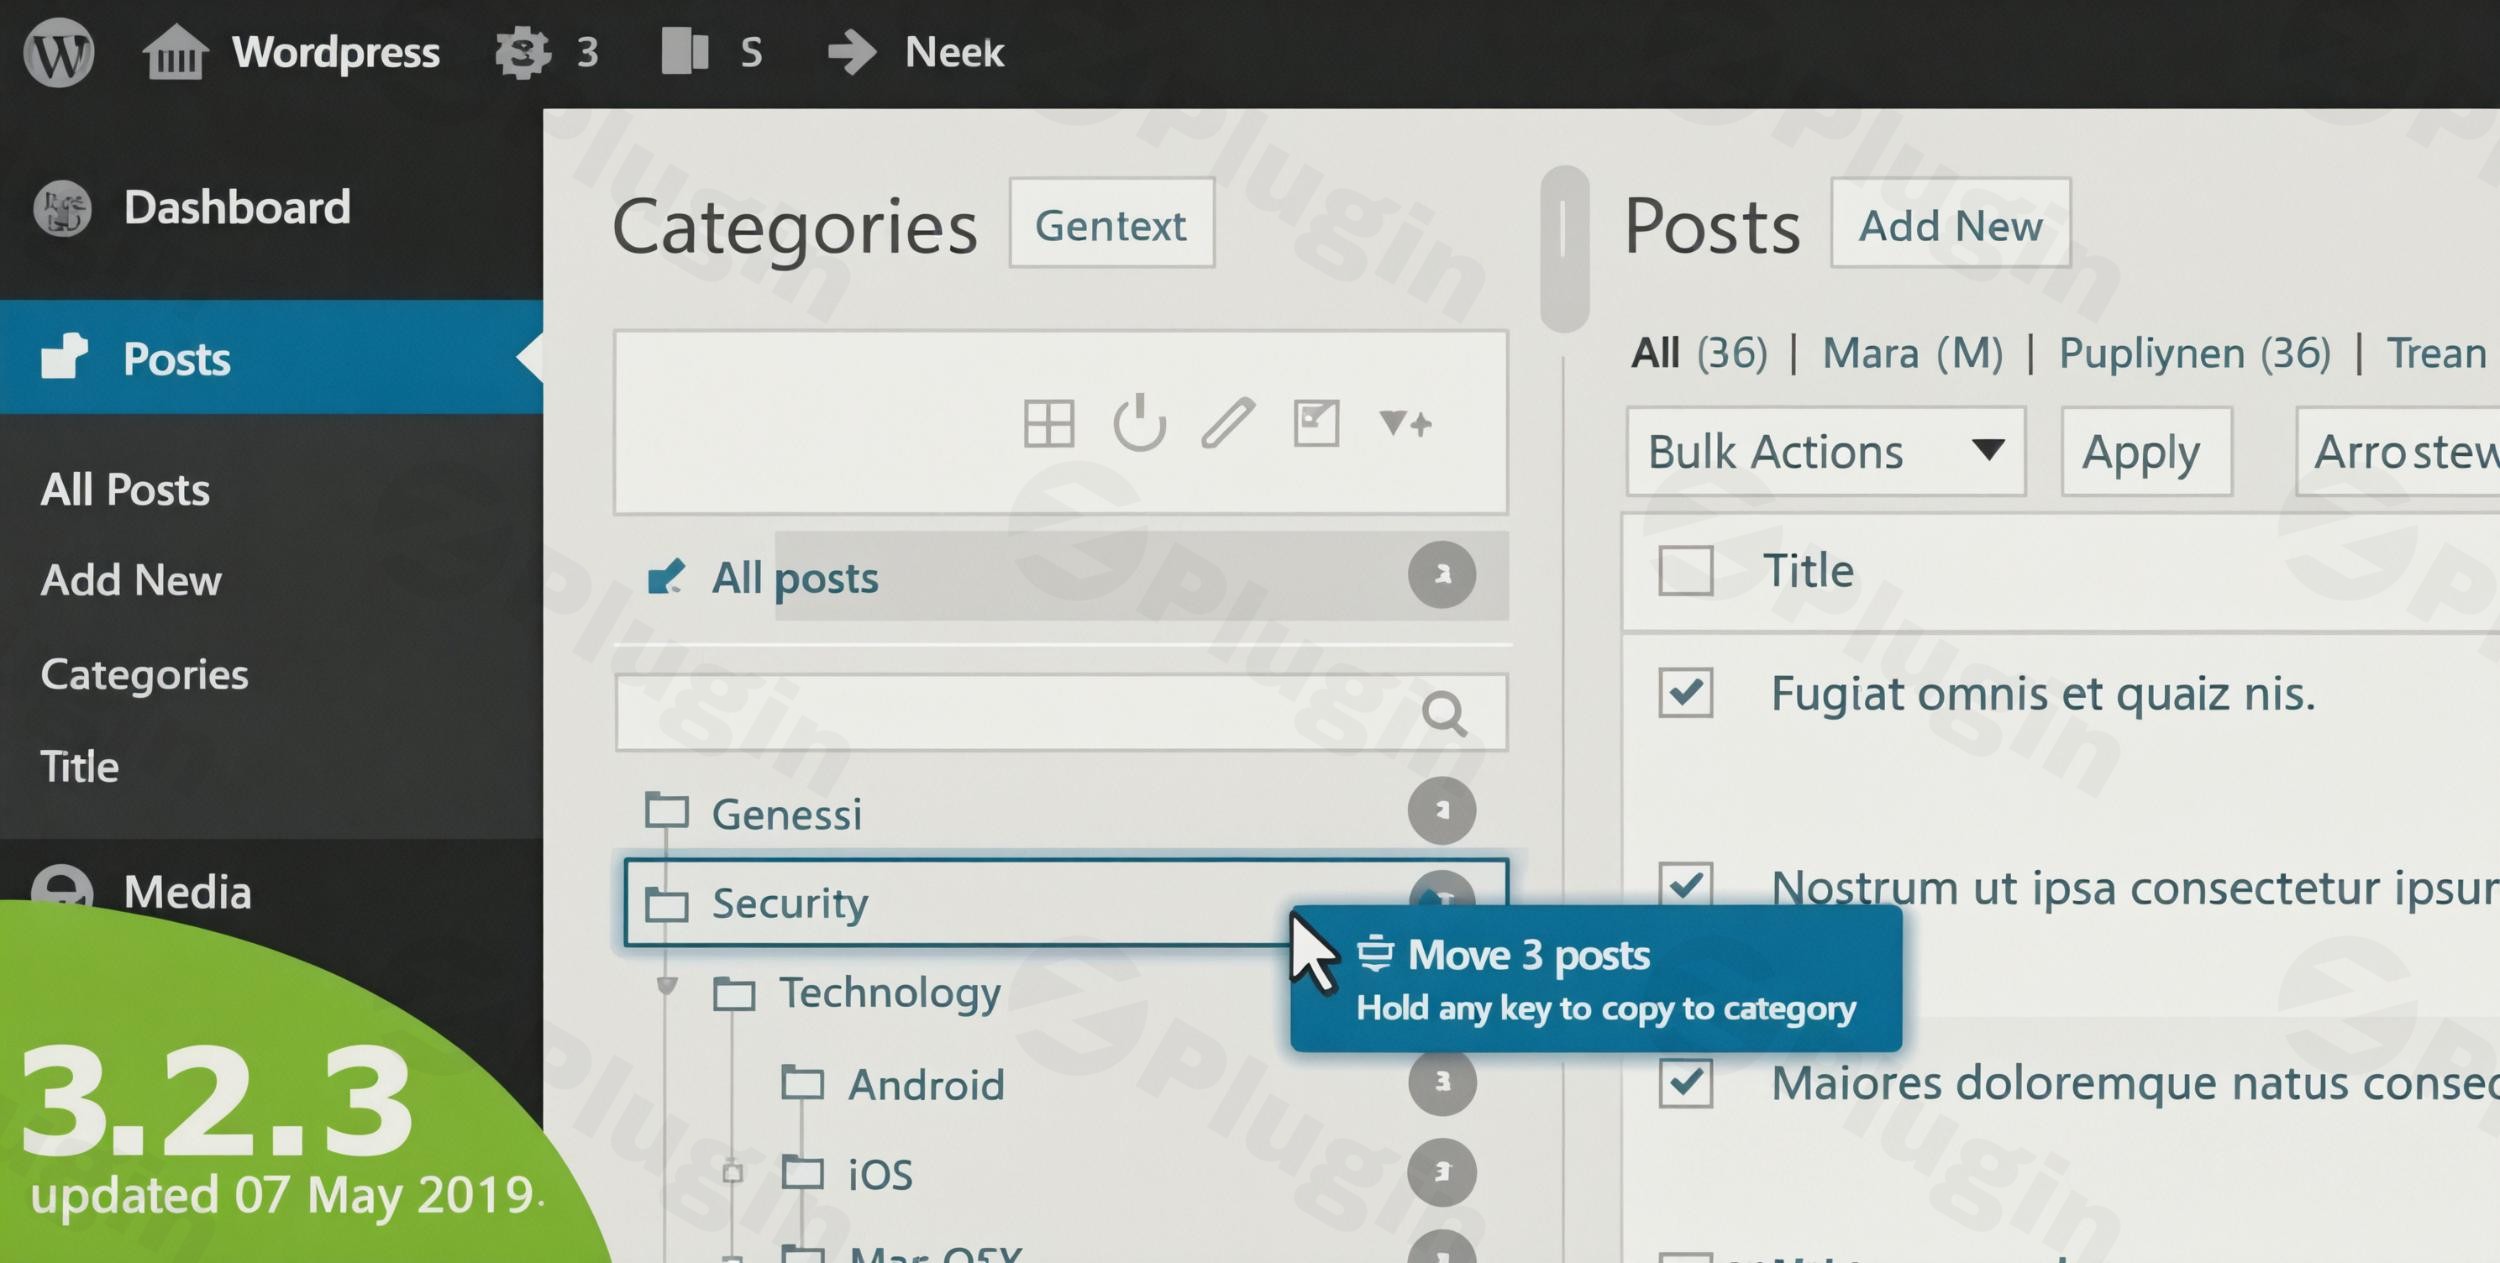
Task: Click the Apply button
Action: [2146, 451]
